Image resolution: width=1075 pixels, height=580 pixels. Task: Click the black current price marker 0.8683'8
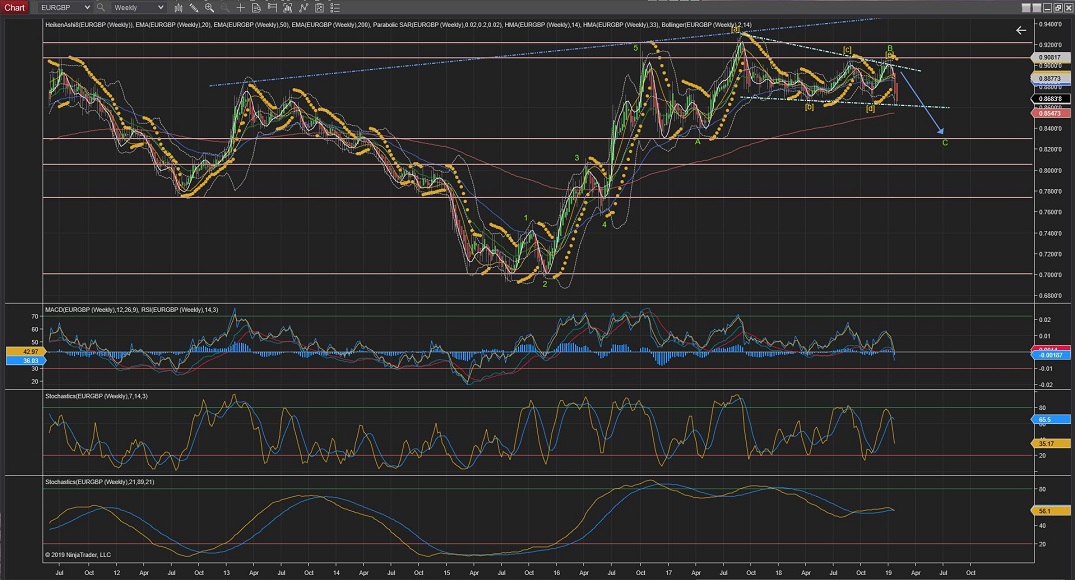pos(1050,99)
